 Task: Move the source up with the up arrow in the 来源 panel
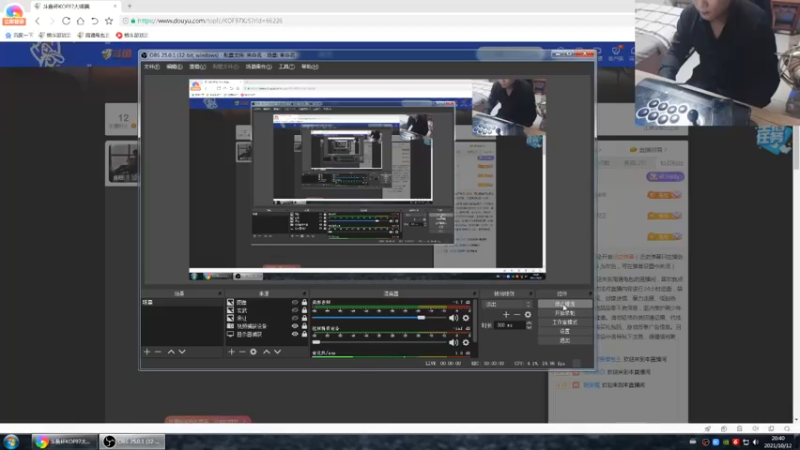(x=266, y=352)
